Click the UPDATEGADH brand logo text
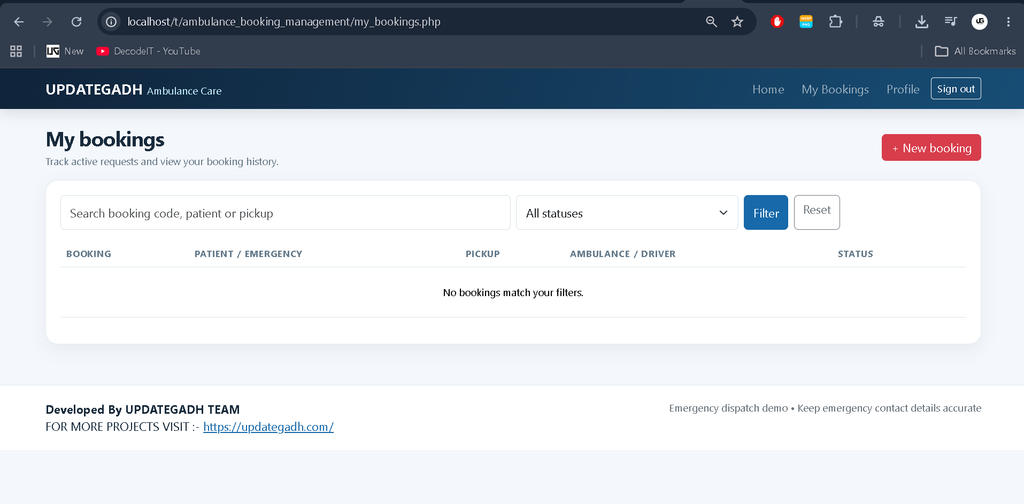The height and width of the screenshot is (504, 1024). pyautogui.click(x=94, y=89)
